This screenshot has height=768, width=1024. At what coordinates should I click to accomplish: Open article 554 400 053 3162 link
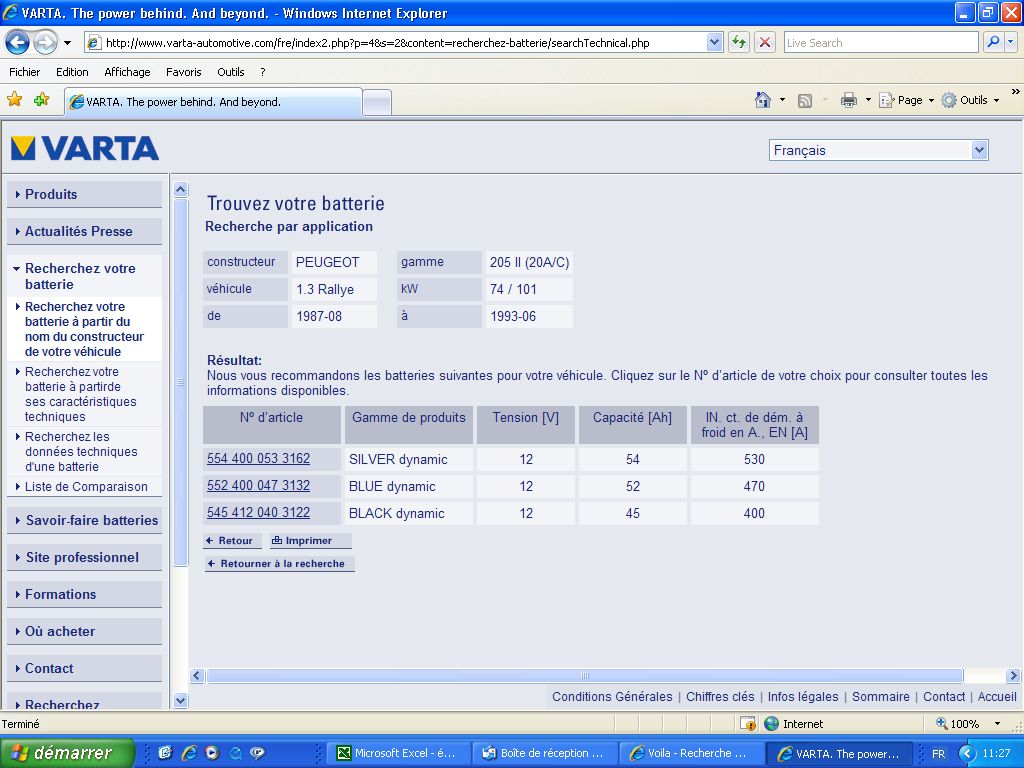(x=258, y=459)
